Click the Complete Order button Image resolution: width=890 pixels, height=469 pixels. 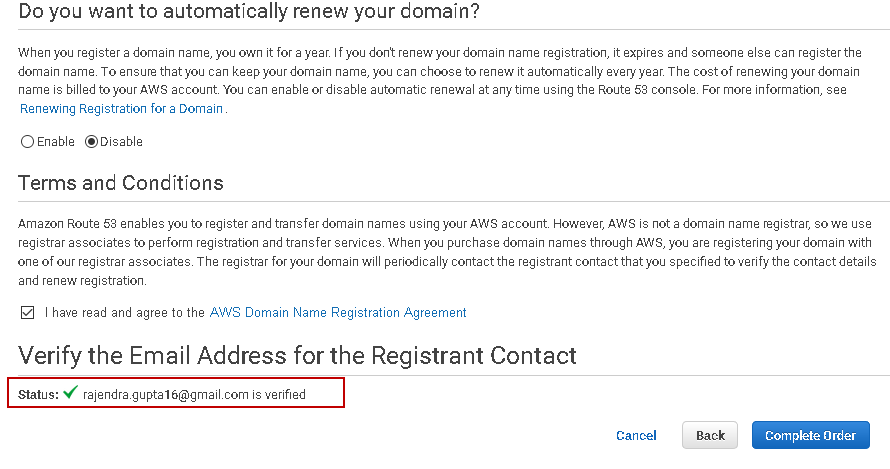coord(810,436)
